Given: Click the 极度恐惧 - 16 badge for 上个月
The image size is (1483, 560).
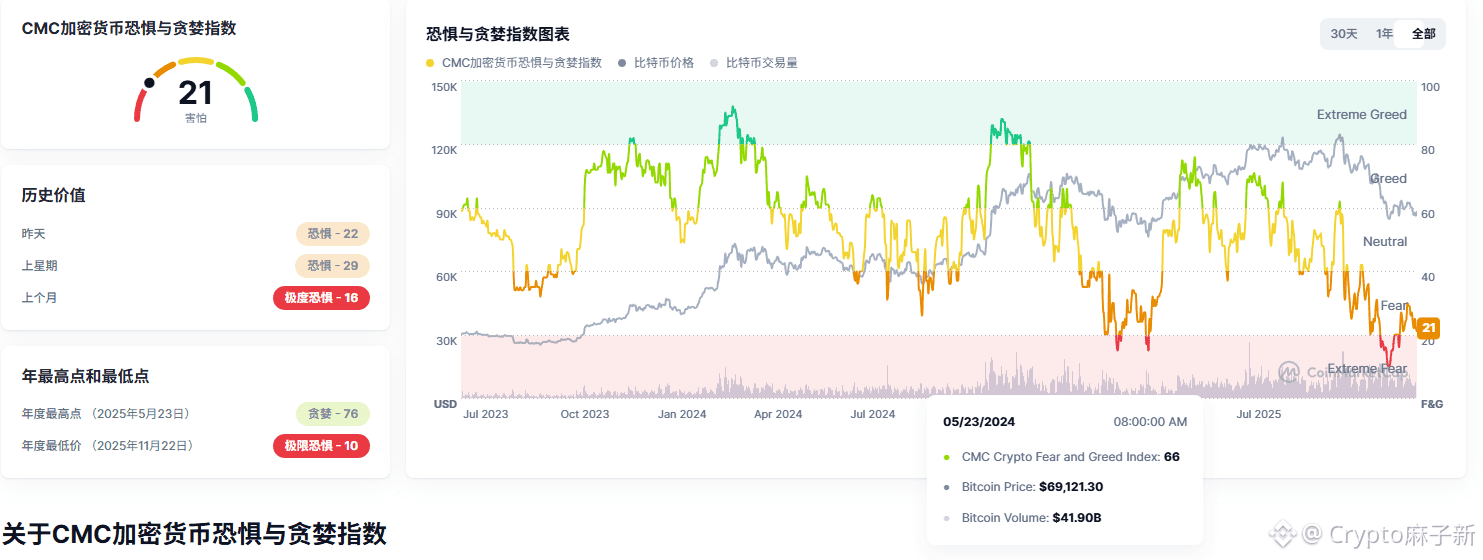Looking at the screenshot, I should pyautogui.click(x=321, y=298).
